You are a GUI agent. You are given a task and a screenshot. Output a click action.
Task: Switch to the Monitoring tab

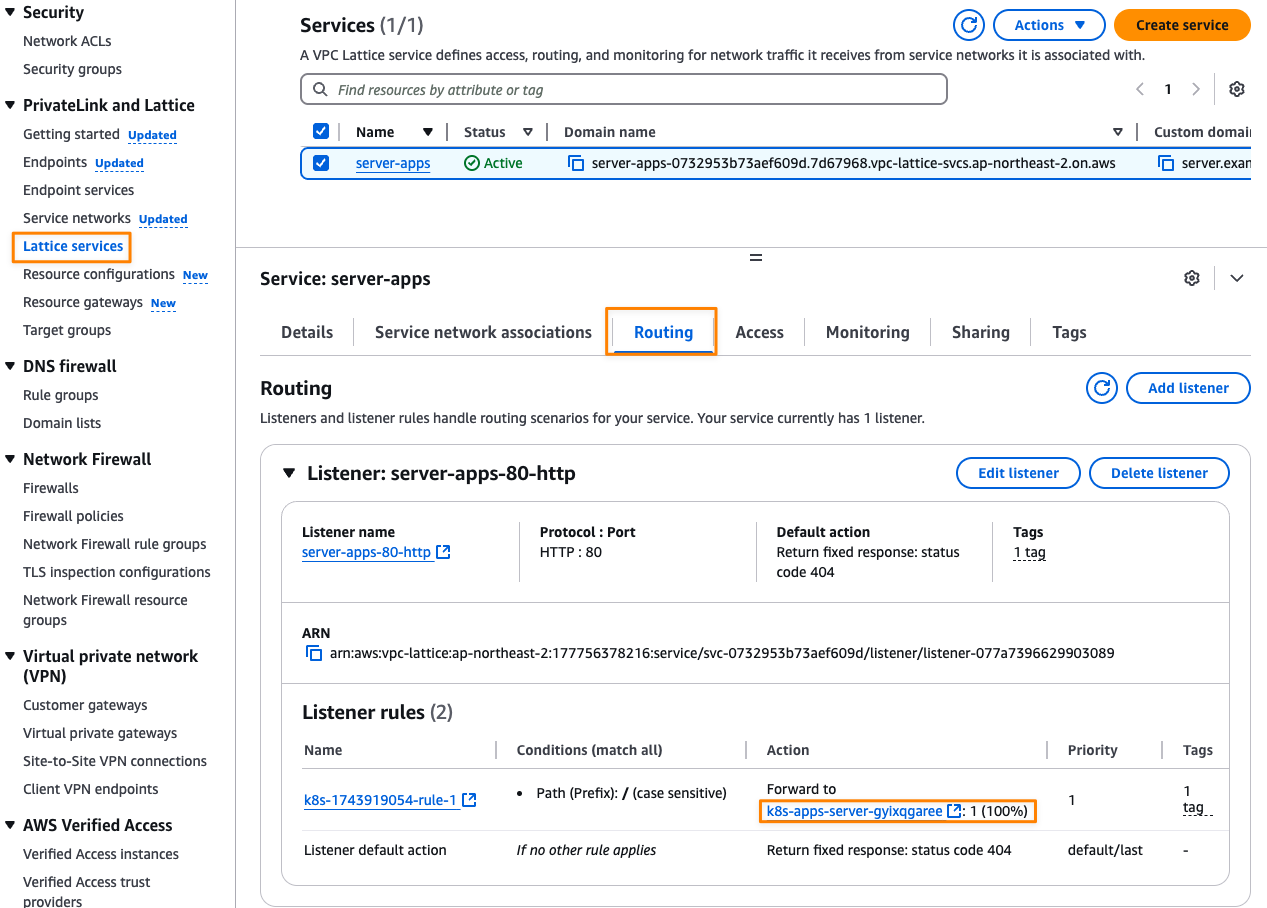point(868,332)
